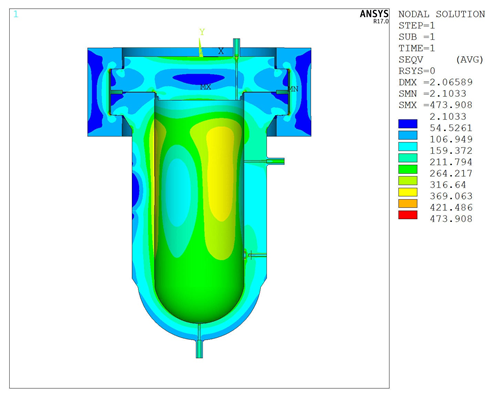Click the legend value 369.063
This screenshot has width=490, height=398.
click(451, 196)
